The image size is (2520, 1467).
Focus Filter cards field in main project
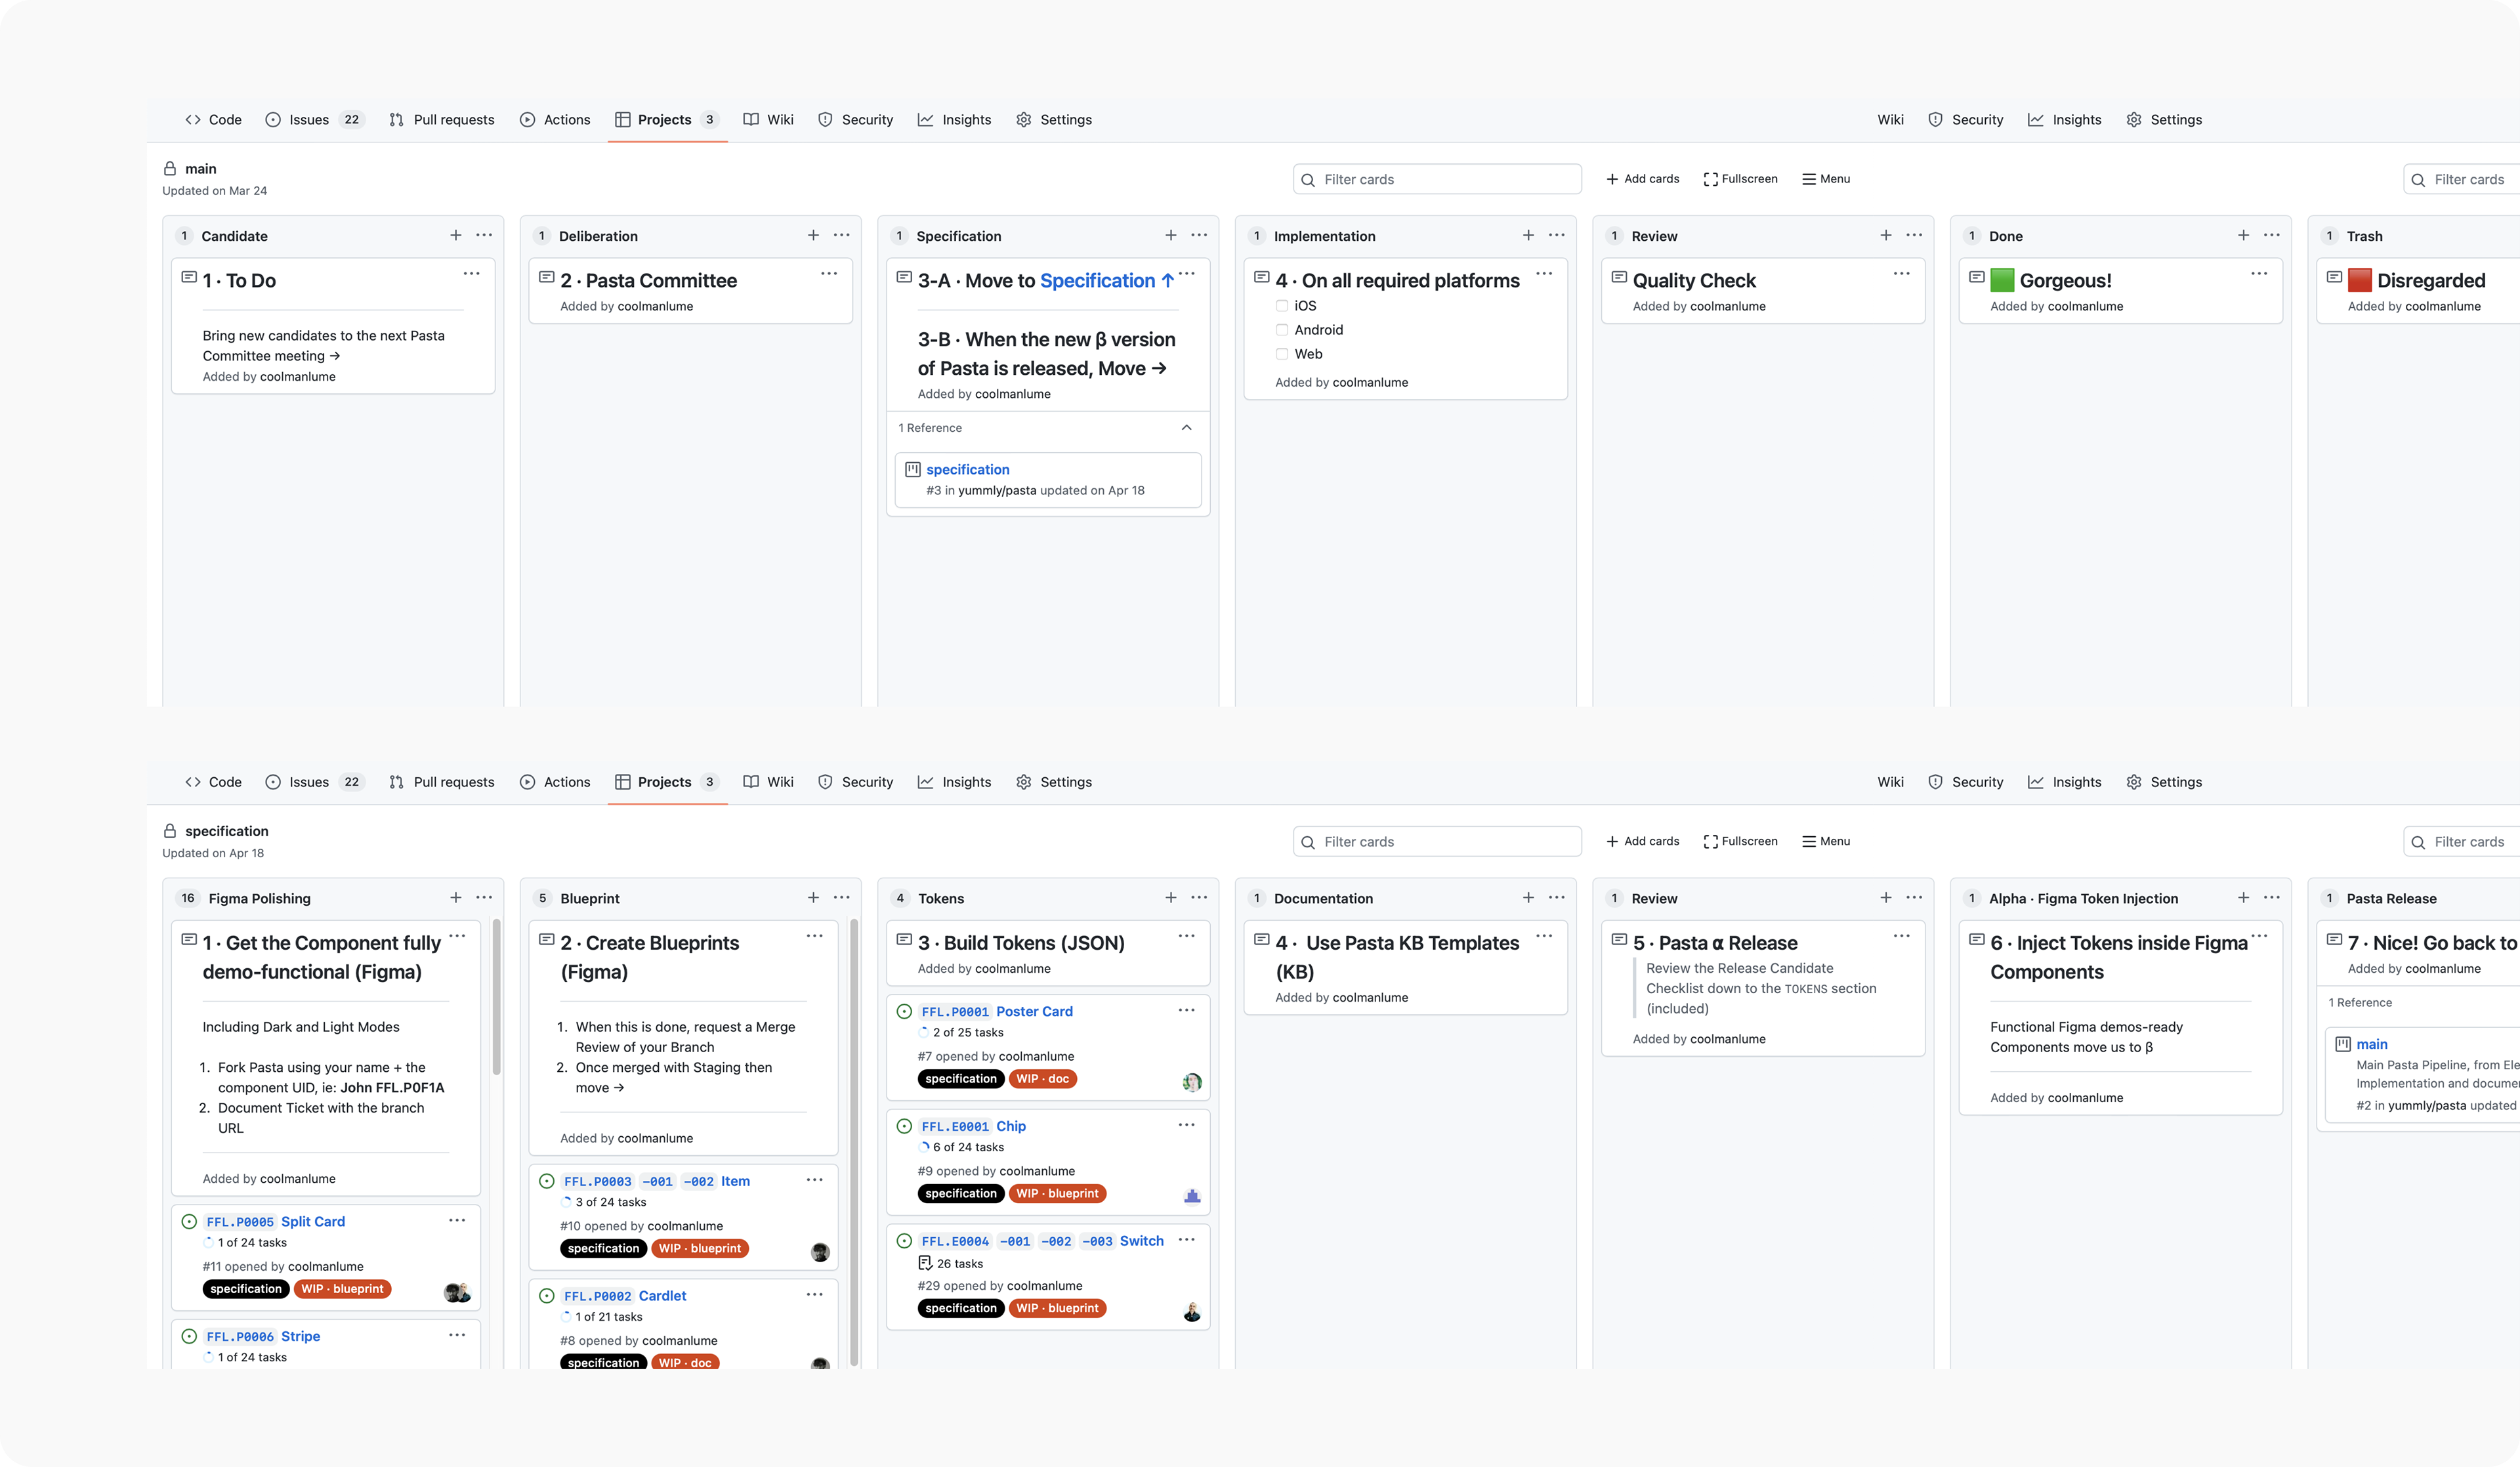pyautogui.click(x=1437, y=179)
